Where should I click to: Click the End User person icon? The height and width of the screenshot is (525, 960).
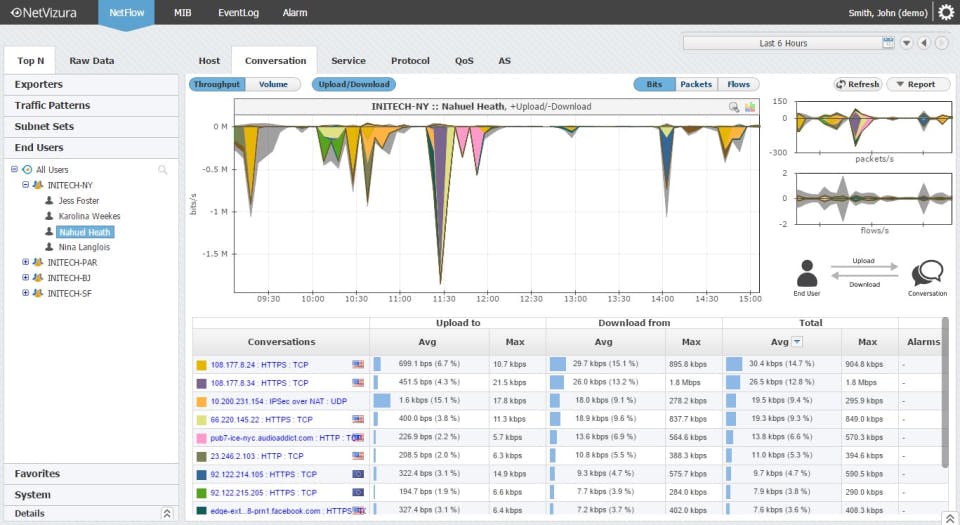point(807,274)
